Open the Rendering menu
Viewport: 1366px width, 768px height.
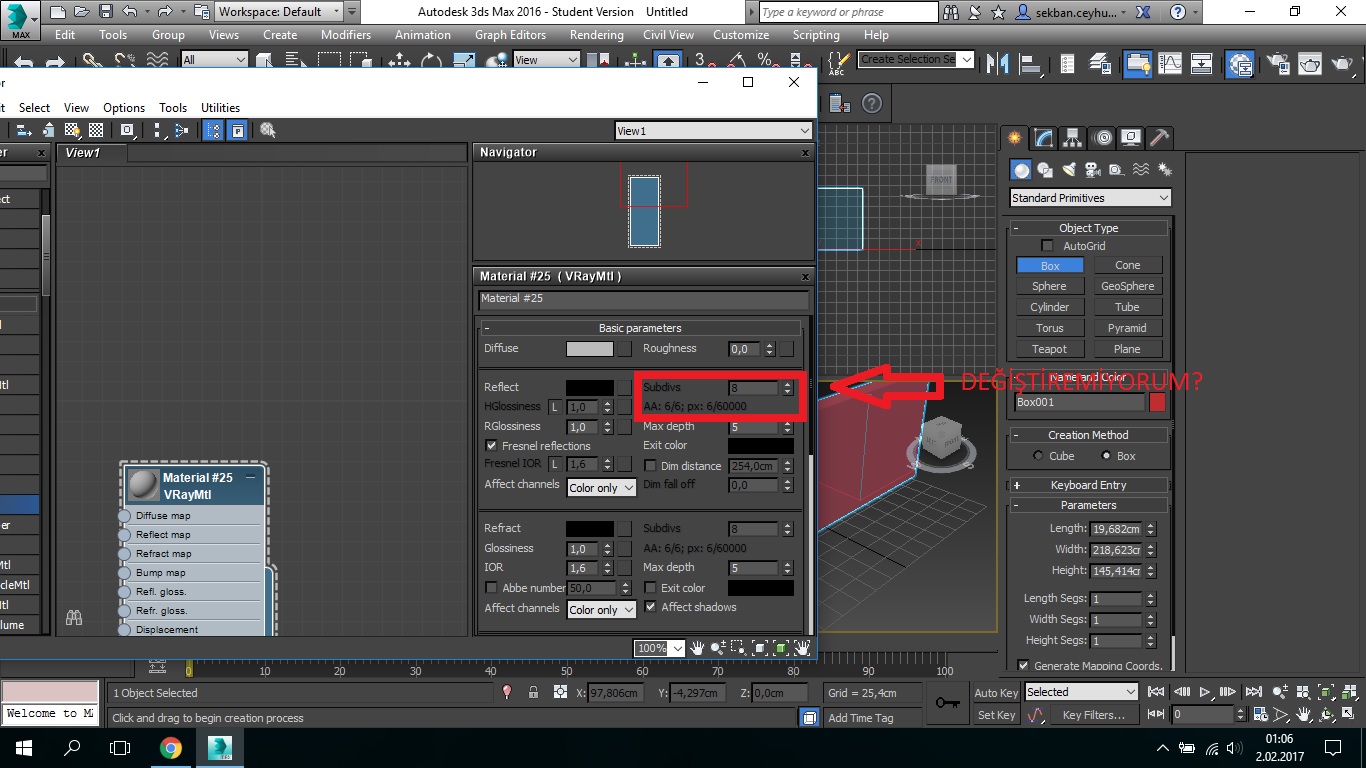coord(596,34)
